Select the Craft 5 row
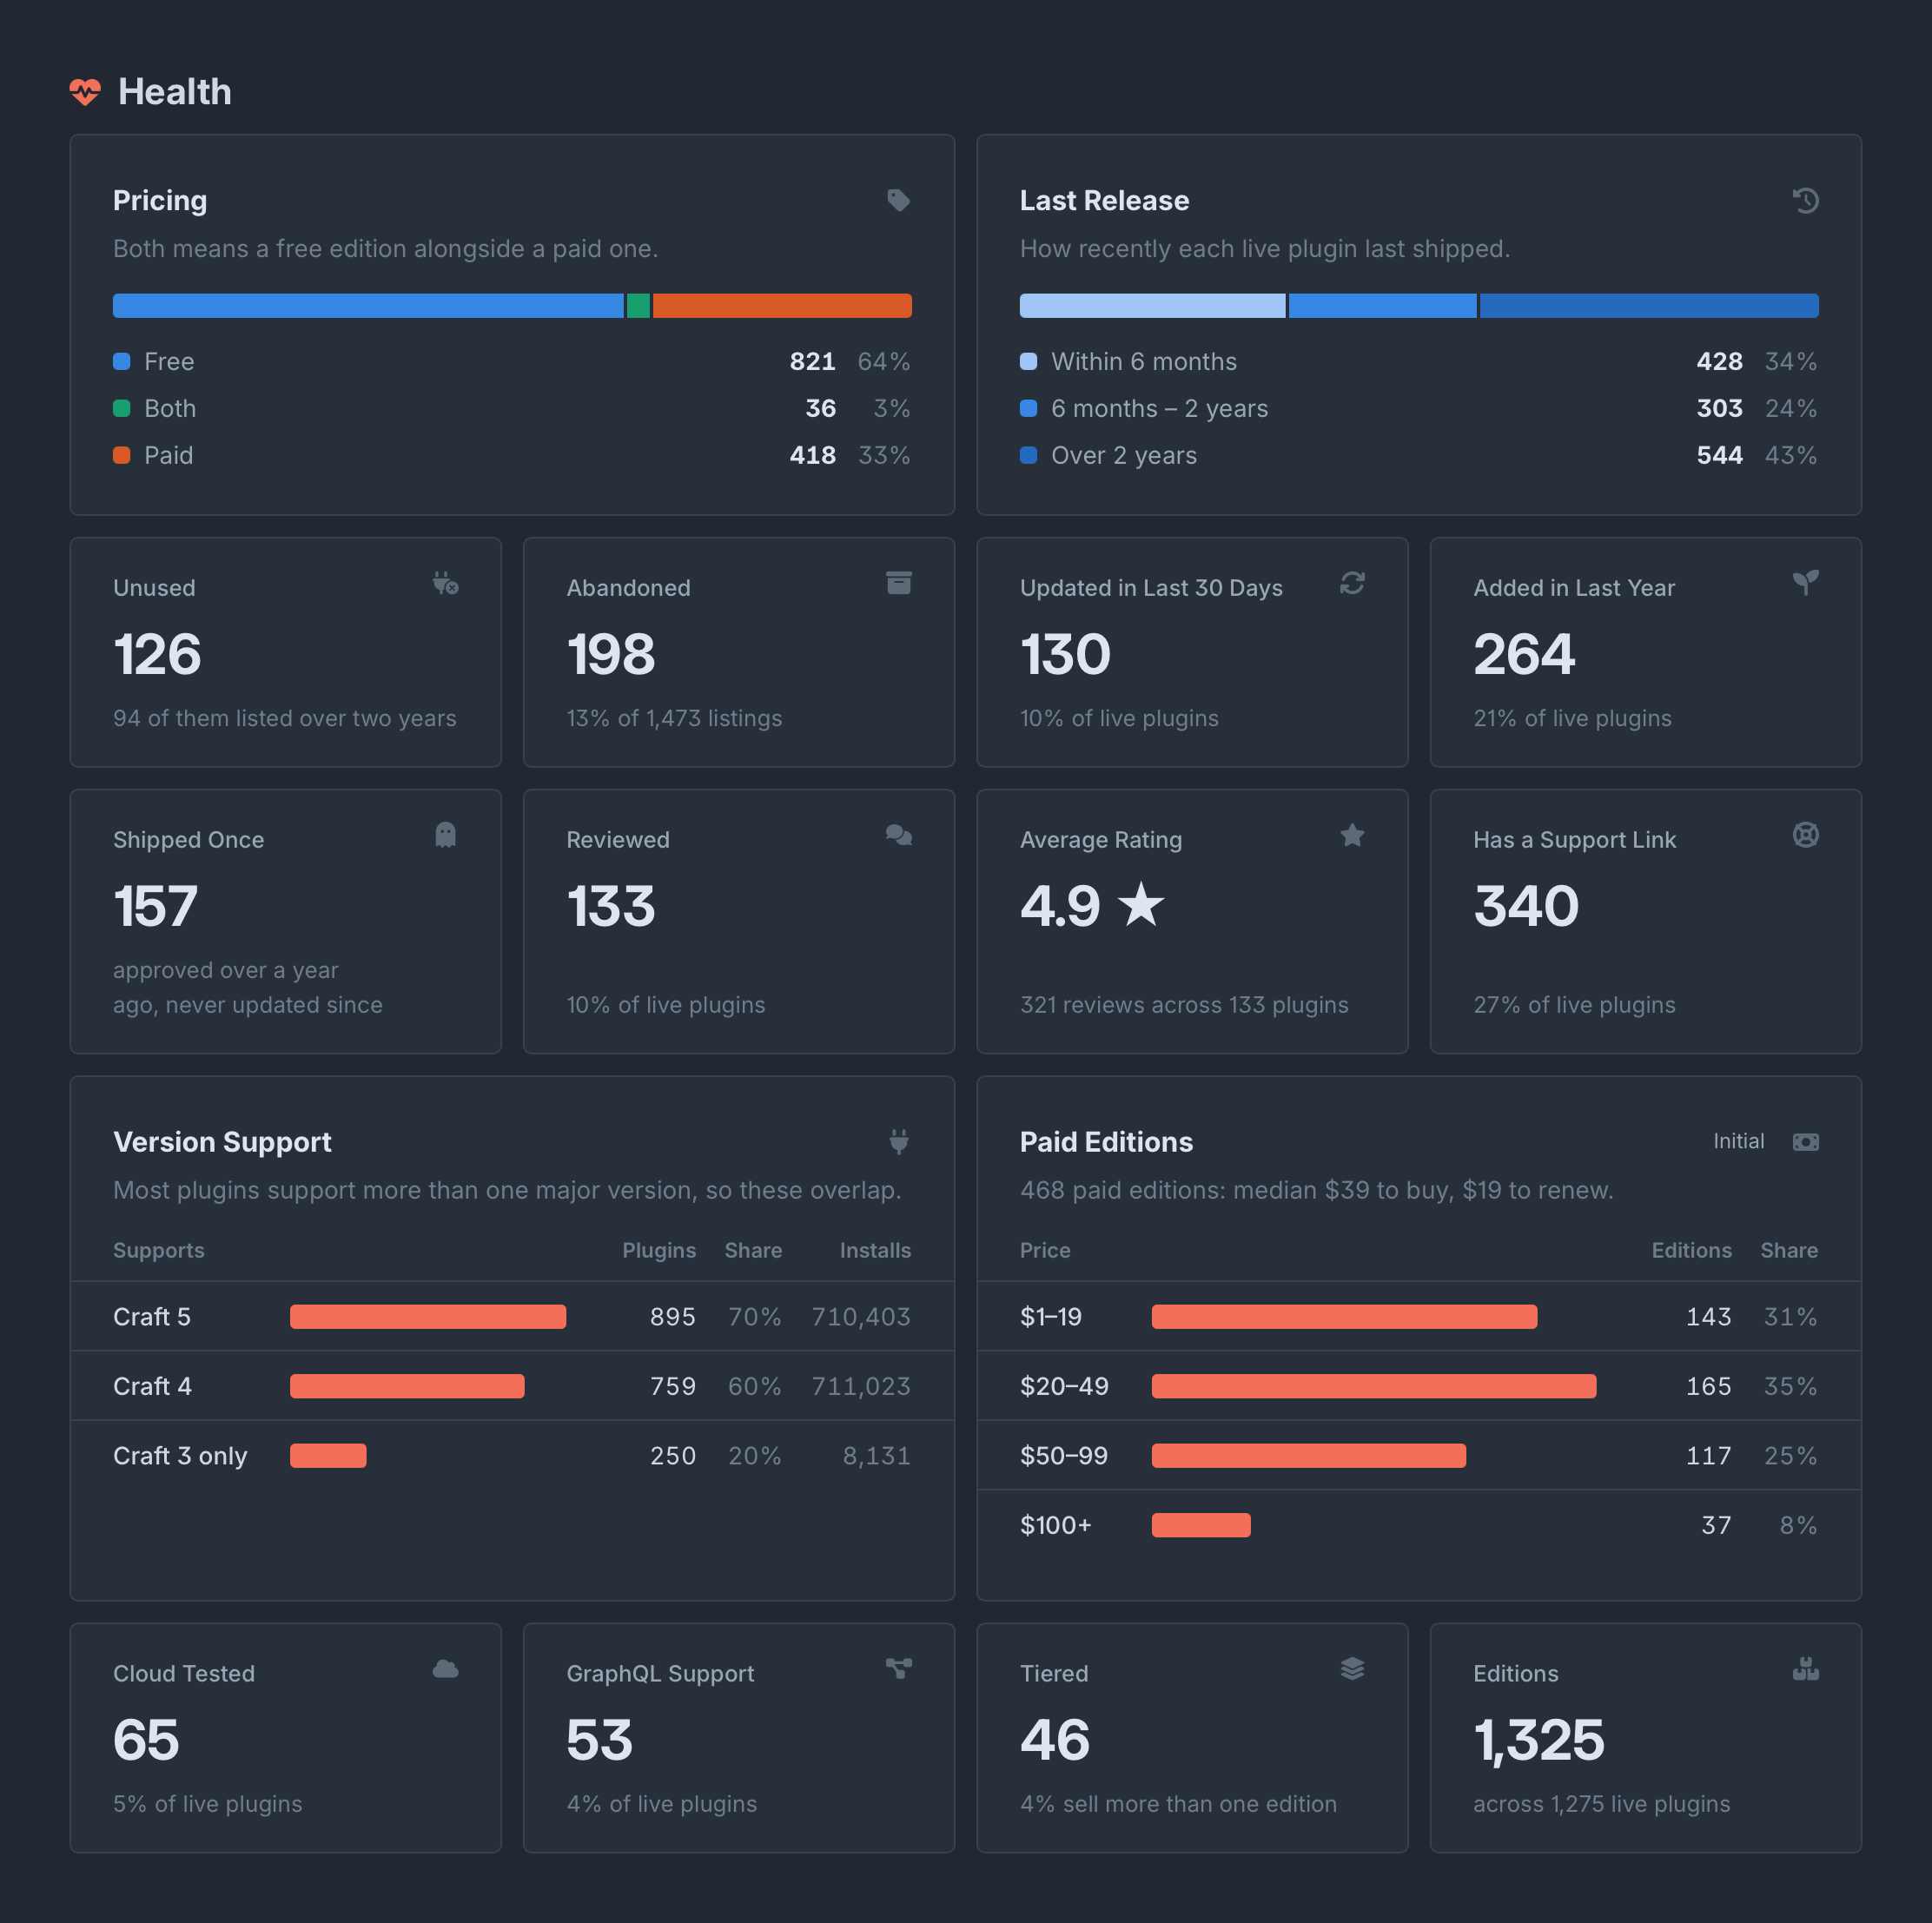 512,1317
